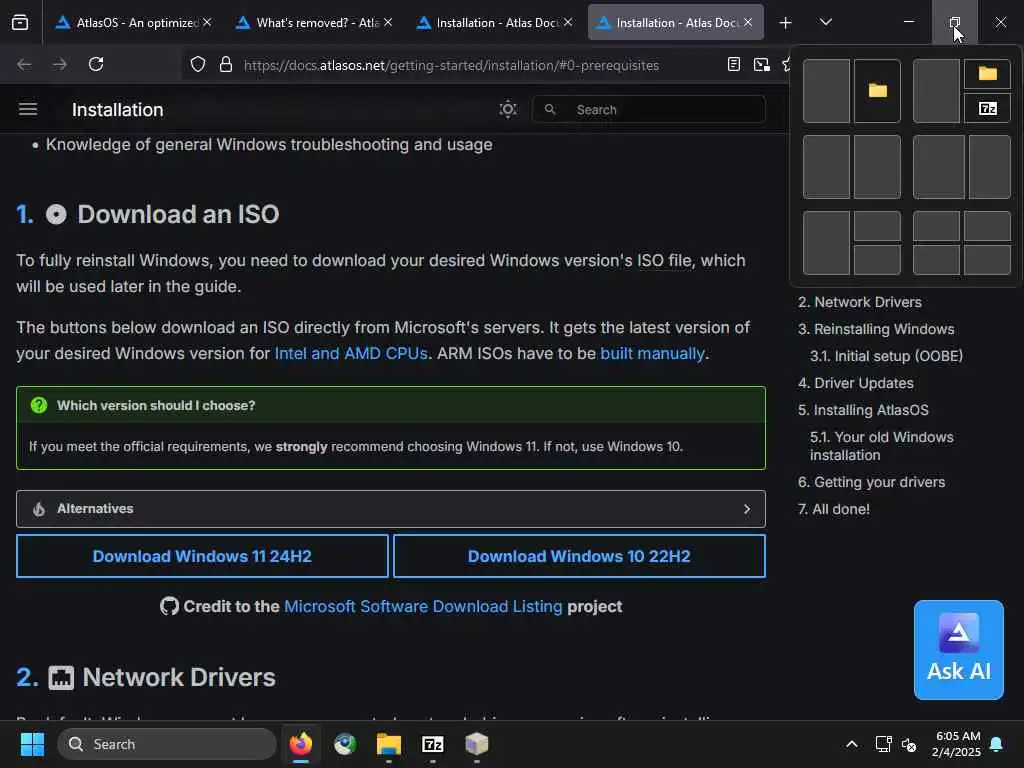The height and width of the screenshot is (768, 1024).
Task: Jump to 2. Network Drivers in contents
Action: [859, 302]
